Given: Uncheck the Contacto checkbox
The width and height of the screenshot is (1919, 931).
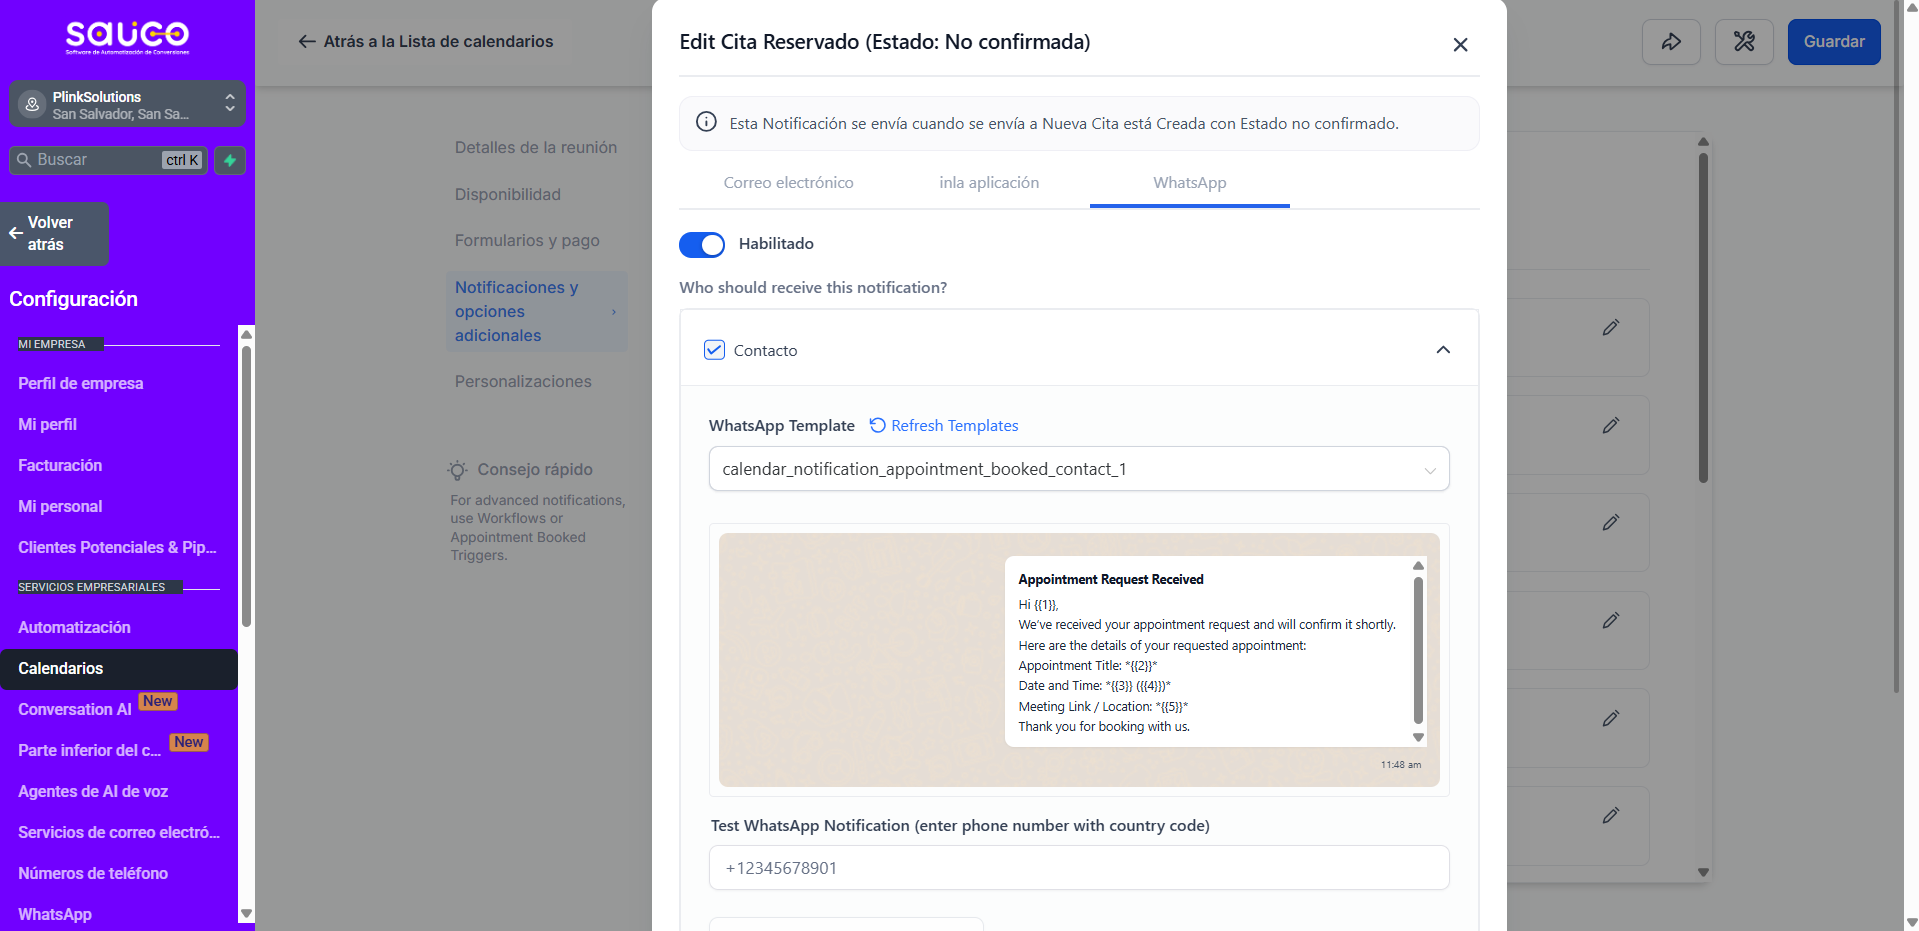Looking at the screenshot, I should (714, 350).
